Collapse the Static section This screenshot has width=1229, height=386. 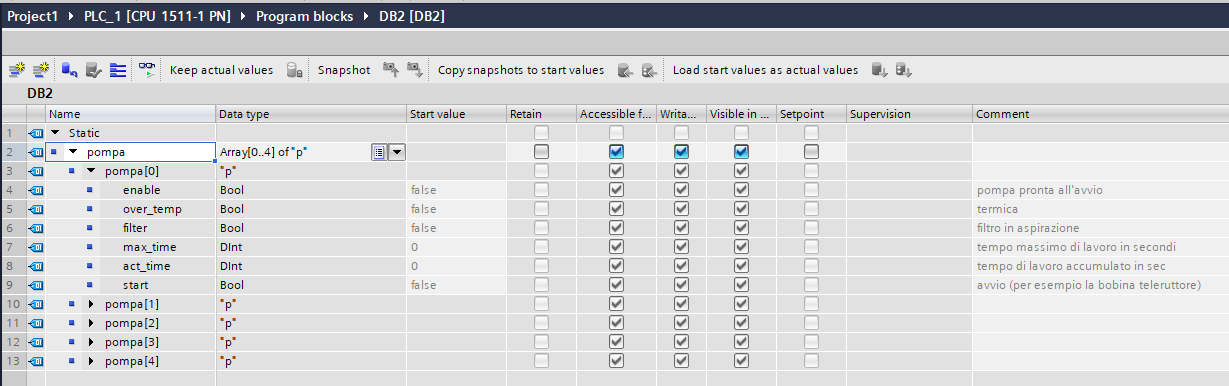(x=54, y=133)
